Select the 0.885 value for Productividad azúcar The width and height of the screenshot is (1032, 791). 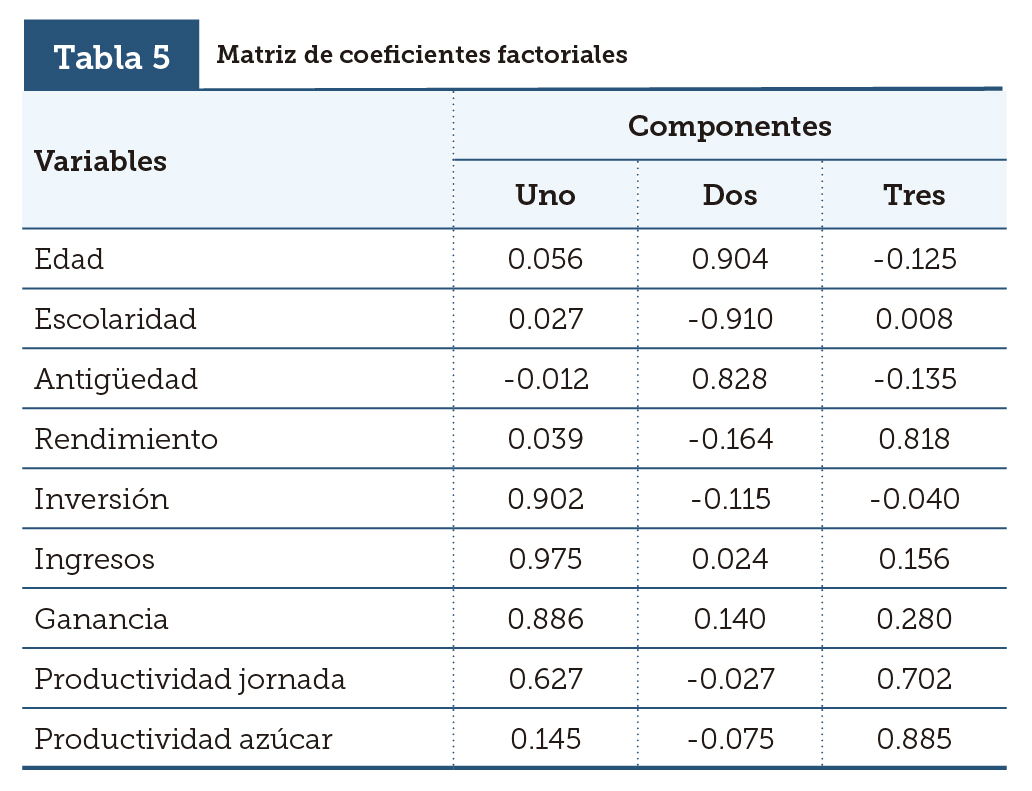click(914, 739)
